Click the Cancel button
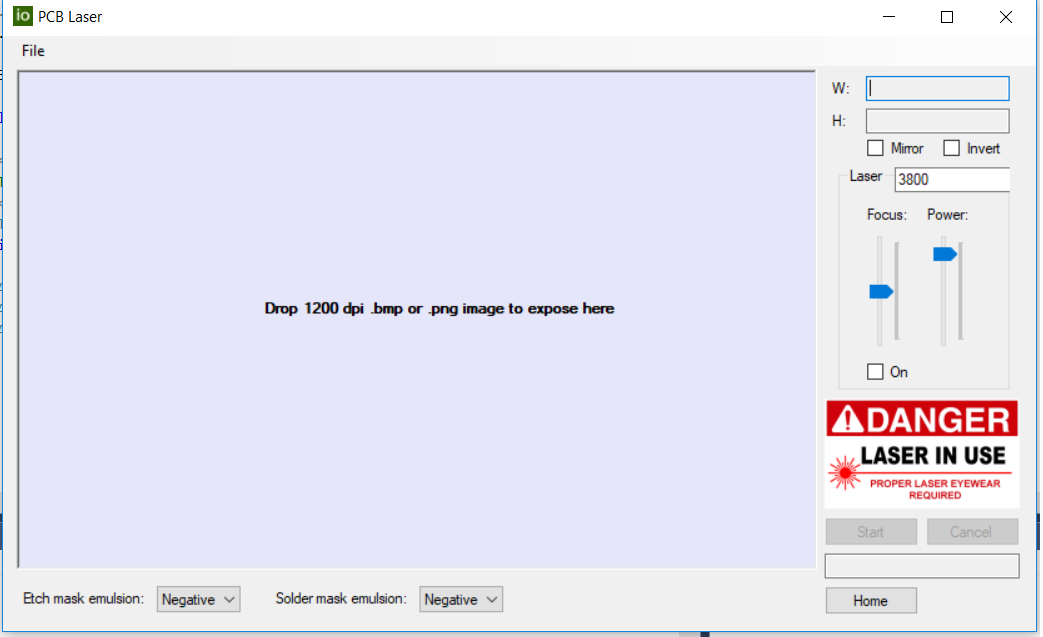The image size is (1043, 637). point(971,532)
